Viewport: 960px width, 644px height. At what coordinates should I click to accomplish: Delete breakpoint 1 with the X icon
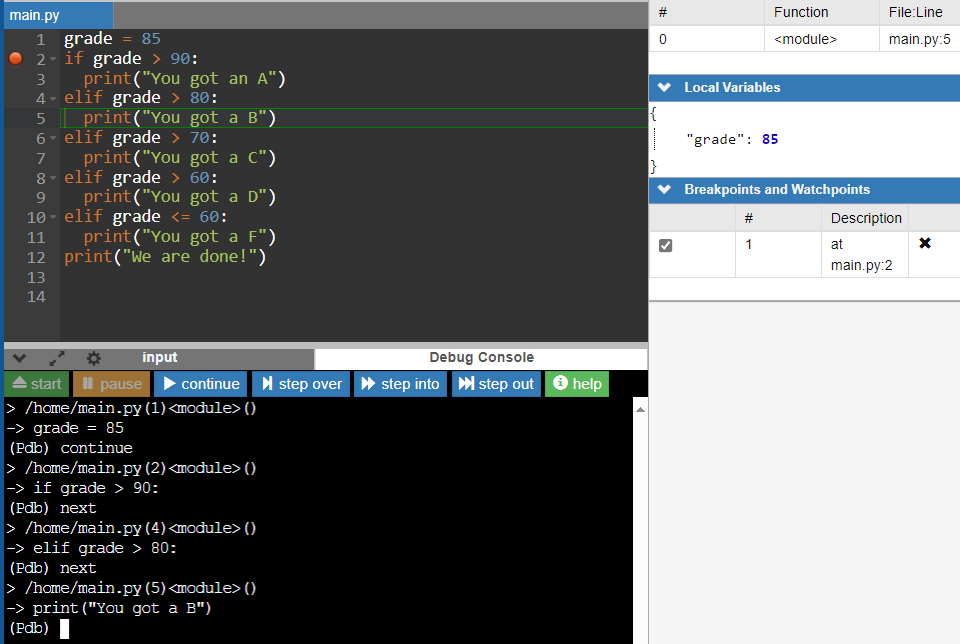[x=924, y=243]
